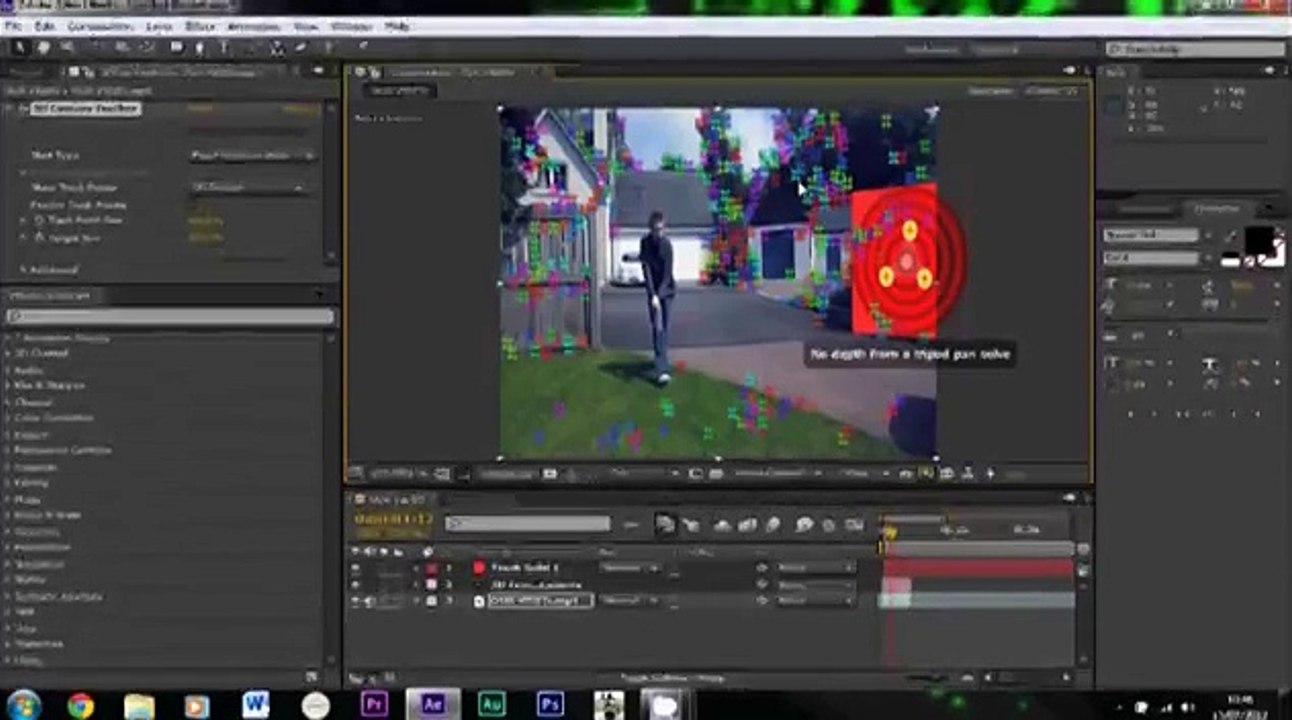Viewport: 1292px width, 720px height.
Task: Open the File menu
Action: point(14,26)
